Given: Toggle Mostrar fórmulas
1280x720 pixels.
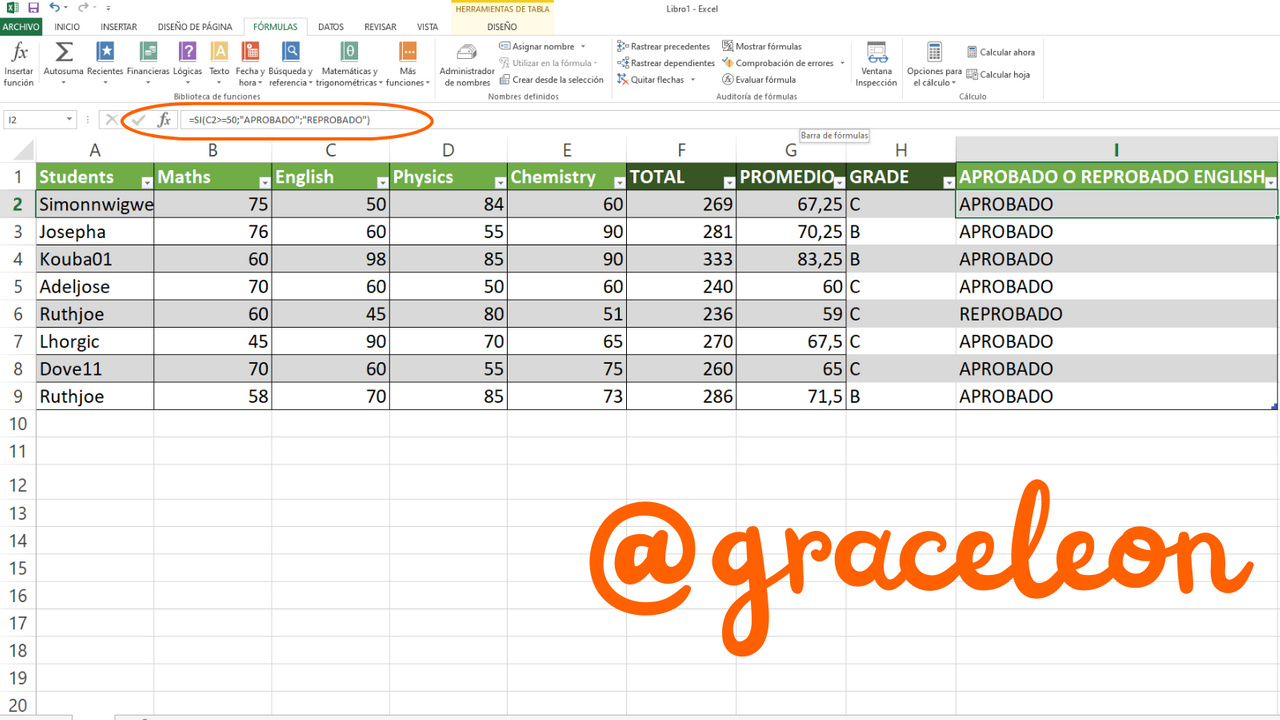Looking at the screenshot, I should pos(762,46).
